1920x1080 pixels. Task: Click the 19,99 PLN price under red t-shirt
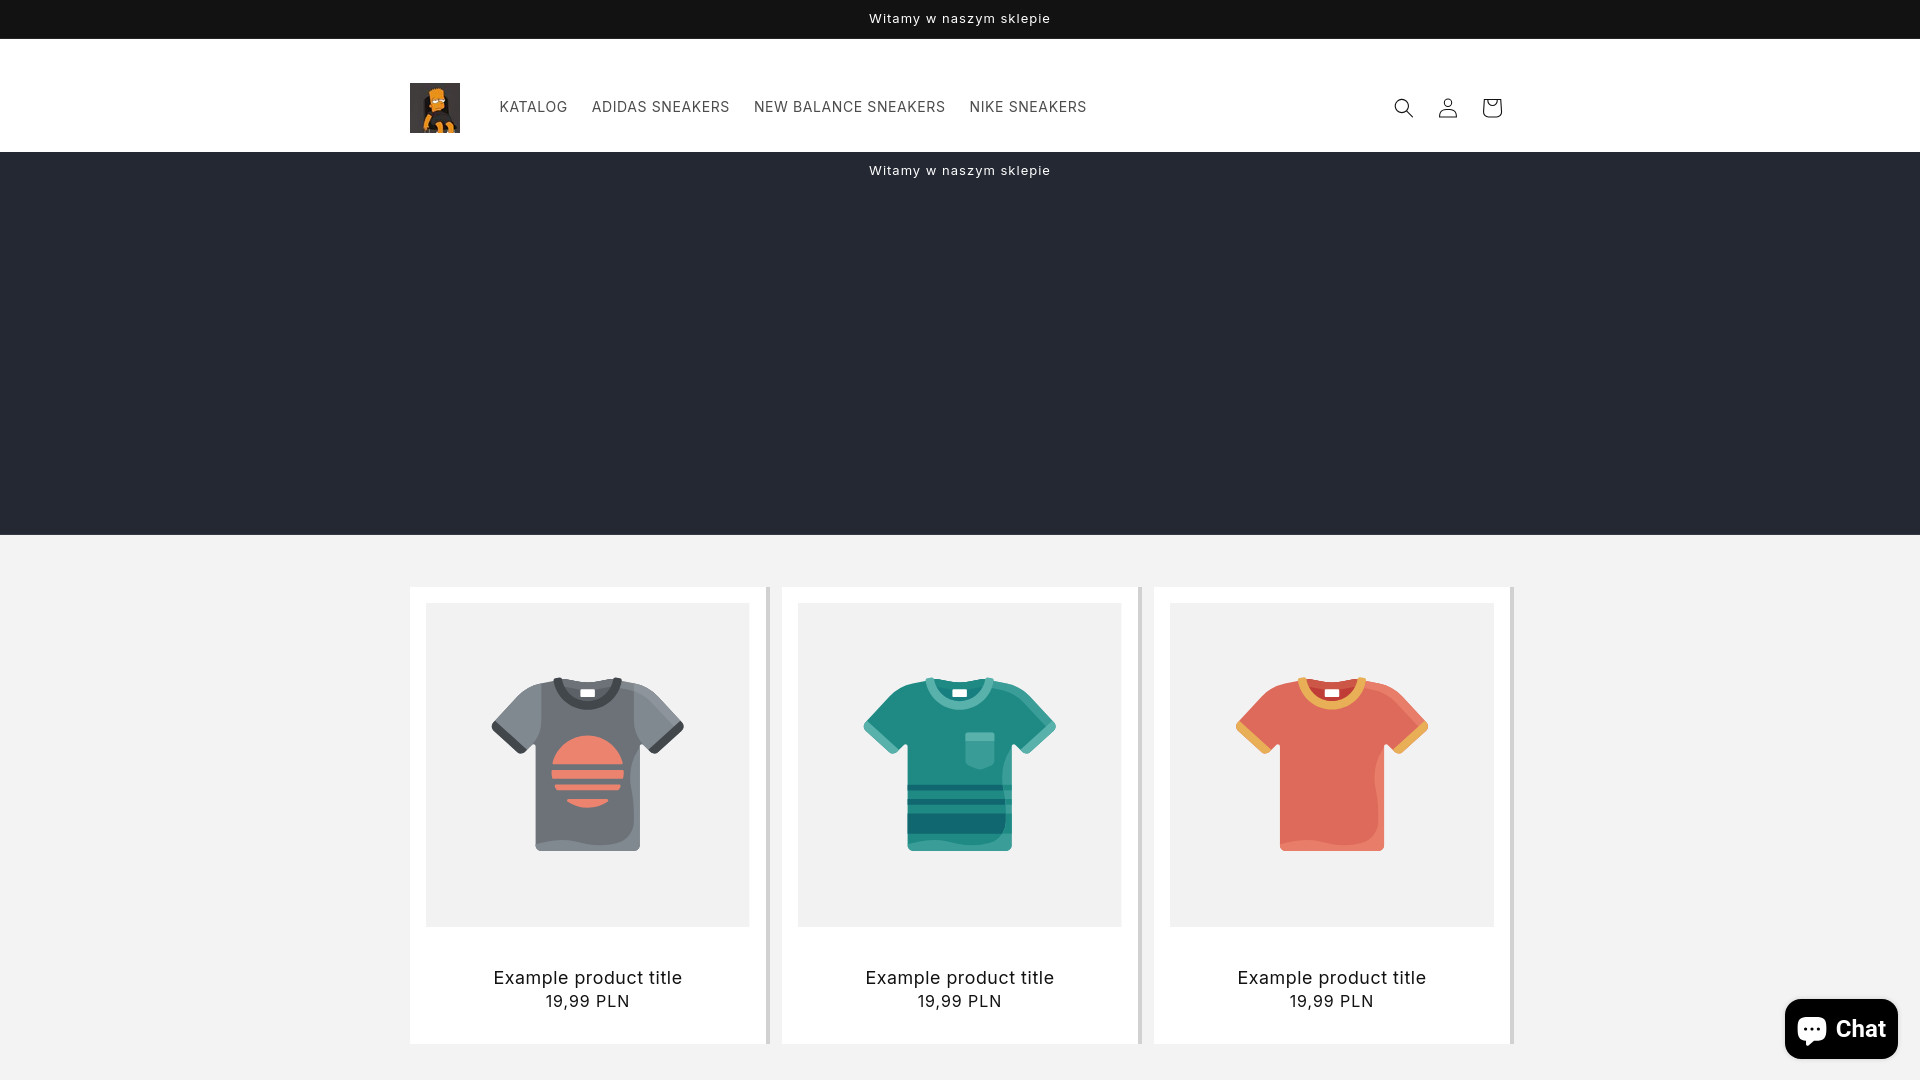(x=1331, y=1001)
